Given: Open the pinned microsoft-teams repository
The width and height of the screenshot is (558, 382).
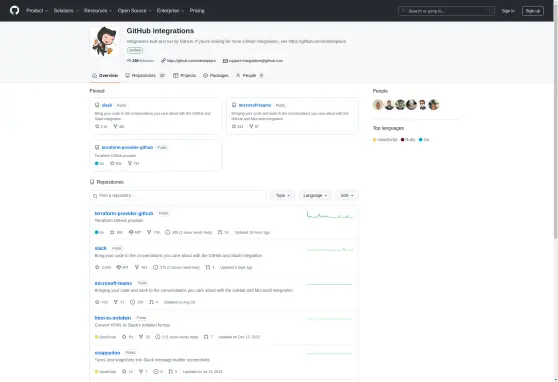Looking at the screenshot, I should pyautogui.click(x=255, y=105).
